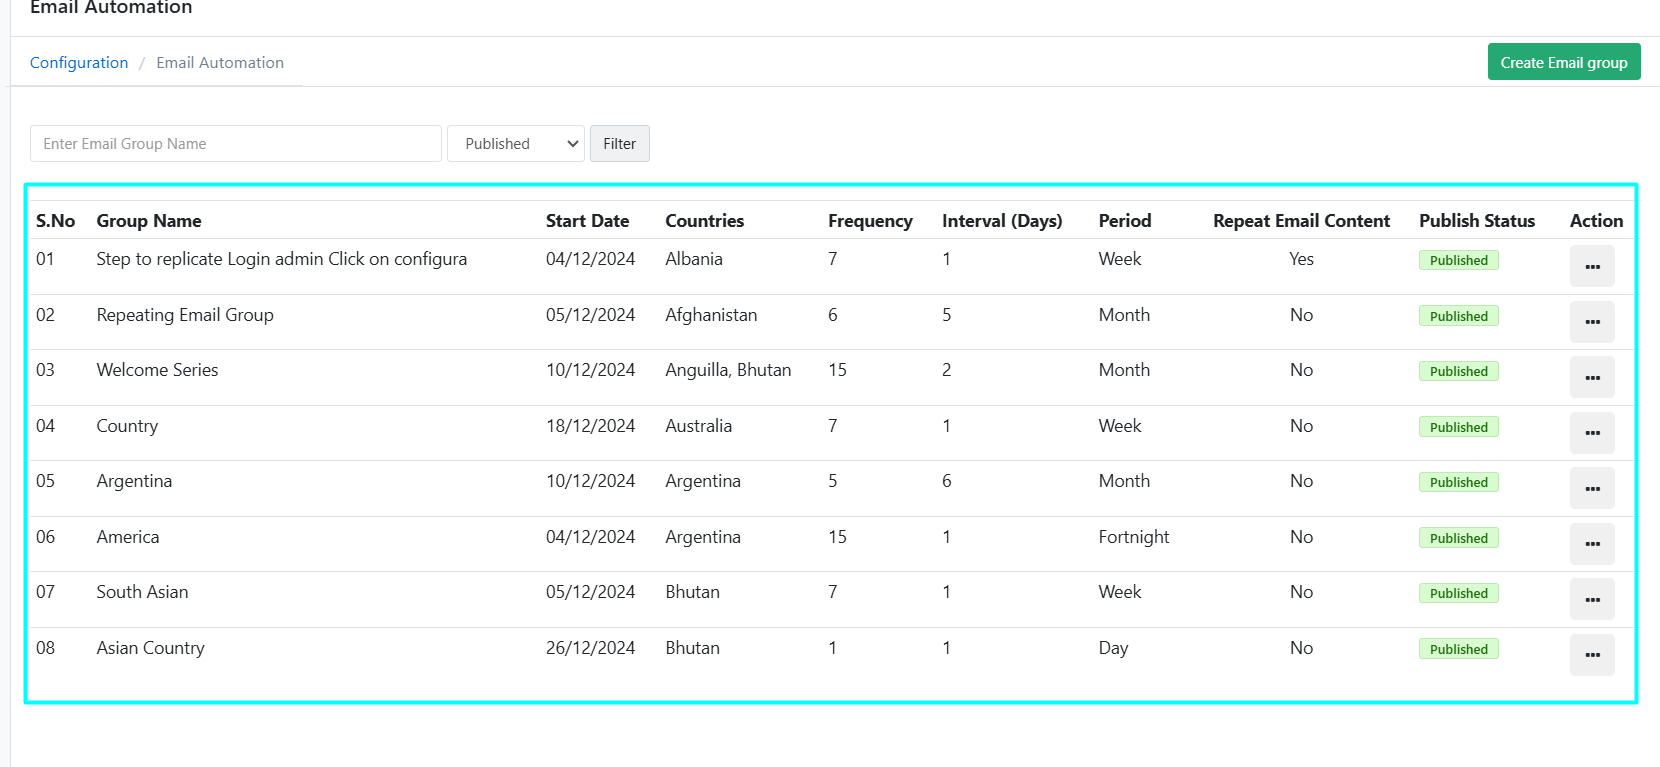Open the ellipsis menu for South Asian
This screenshot has height=767, width=1660.
[1591, 599]
